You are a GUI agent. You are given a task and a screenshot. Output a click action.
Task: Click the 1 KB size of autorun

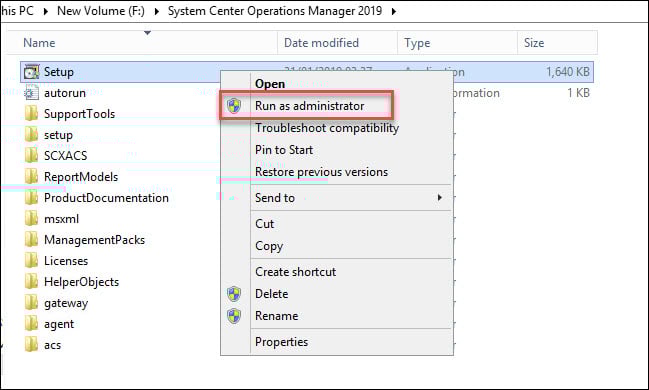point(579,93)
